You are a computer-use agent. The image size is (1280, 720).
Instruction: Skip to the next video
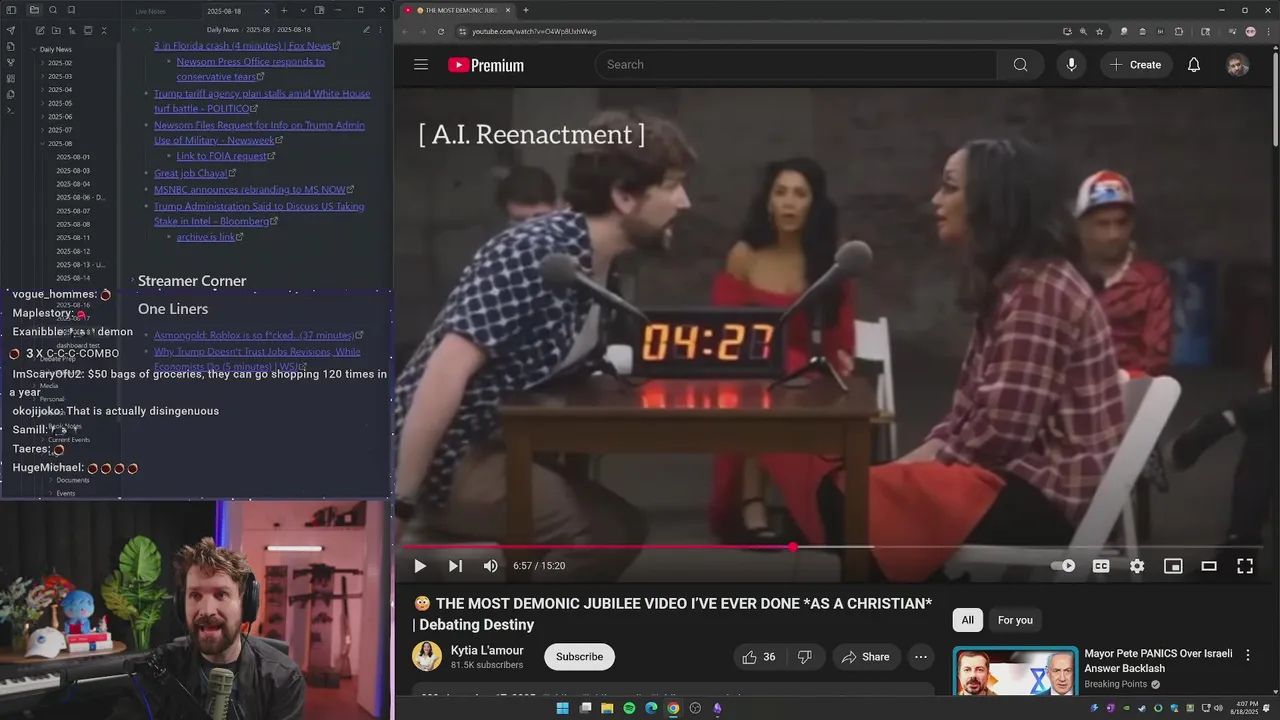[455, 566]
